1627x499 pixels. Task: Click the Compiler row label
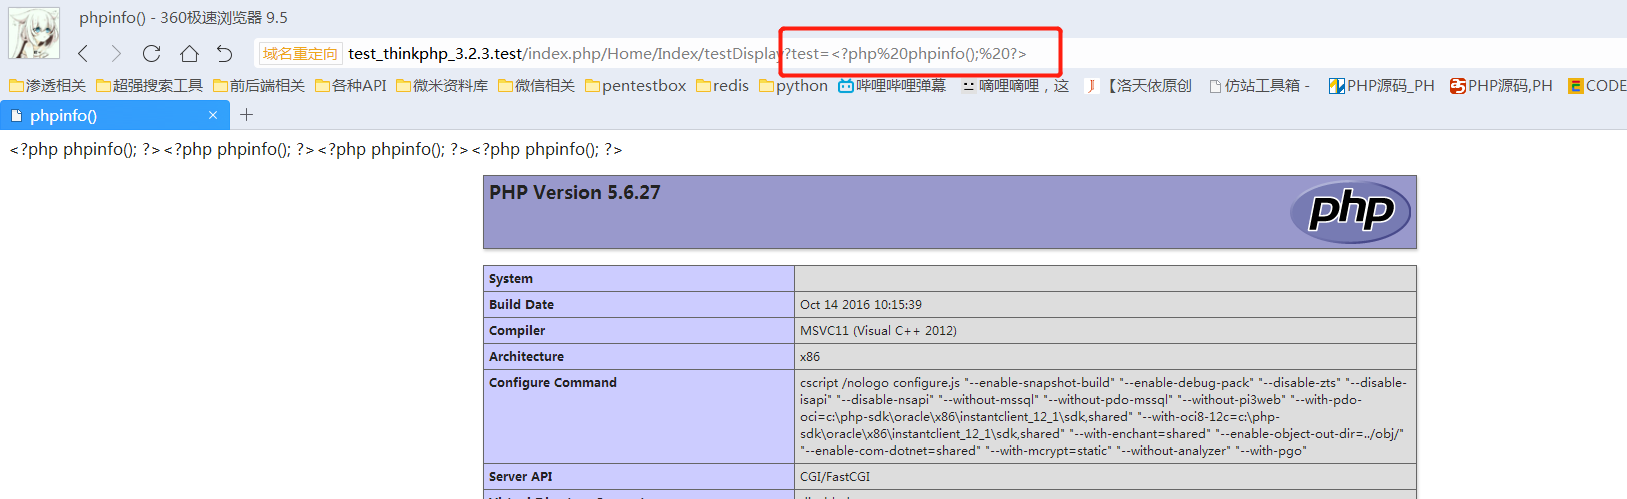pos(517,331)
